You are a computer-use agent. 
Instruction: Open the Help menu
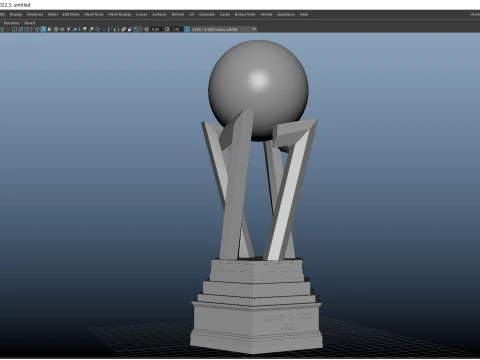pos(304,14)
